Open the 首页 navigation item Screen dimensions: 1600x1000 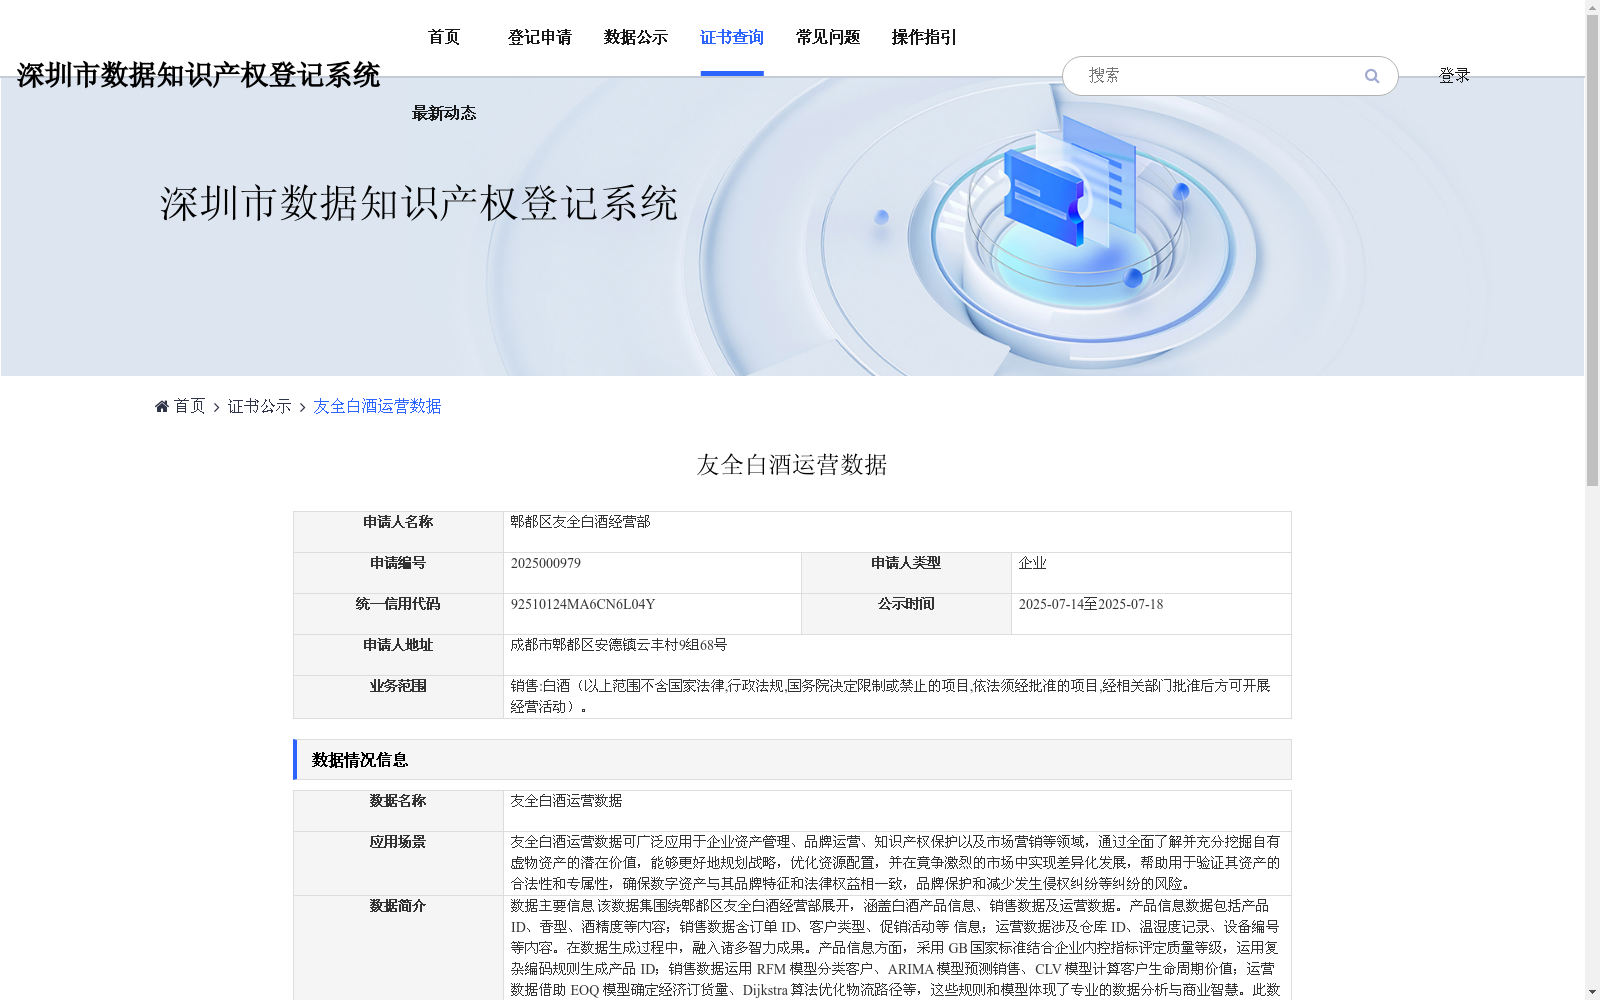444,37
